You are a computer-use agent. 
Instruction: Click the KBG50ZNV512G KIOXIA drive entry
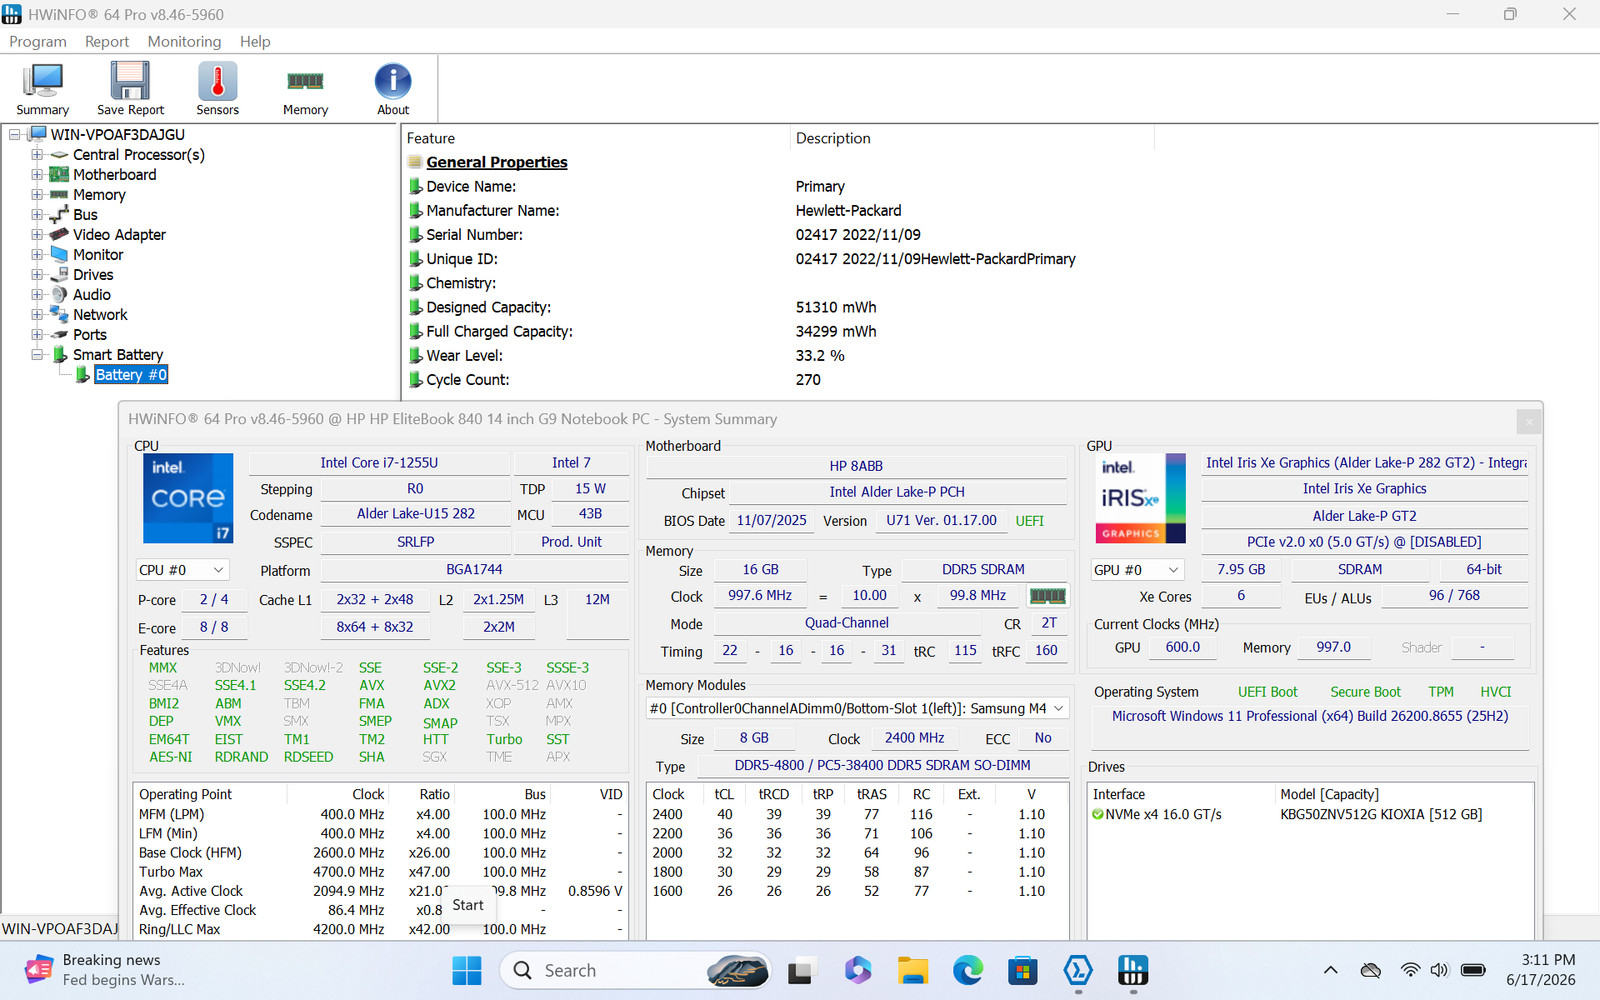pyautogui.click(x=1381, y=814)
